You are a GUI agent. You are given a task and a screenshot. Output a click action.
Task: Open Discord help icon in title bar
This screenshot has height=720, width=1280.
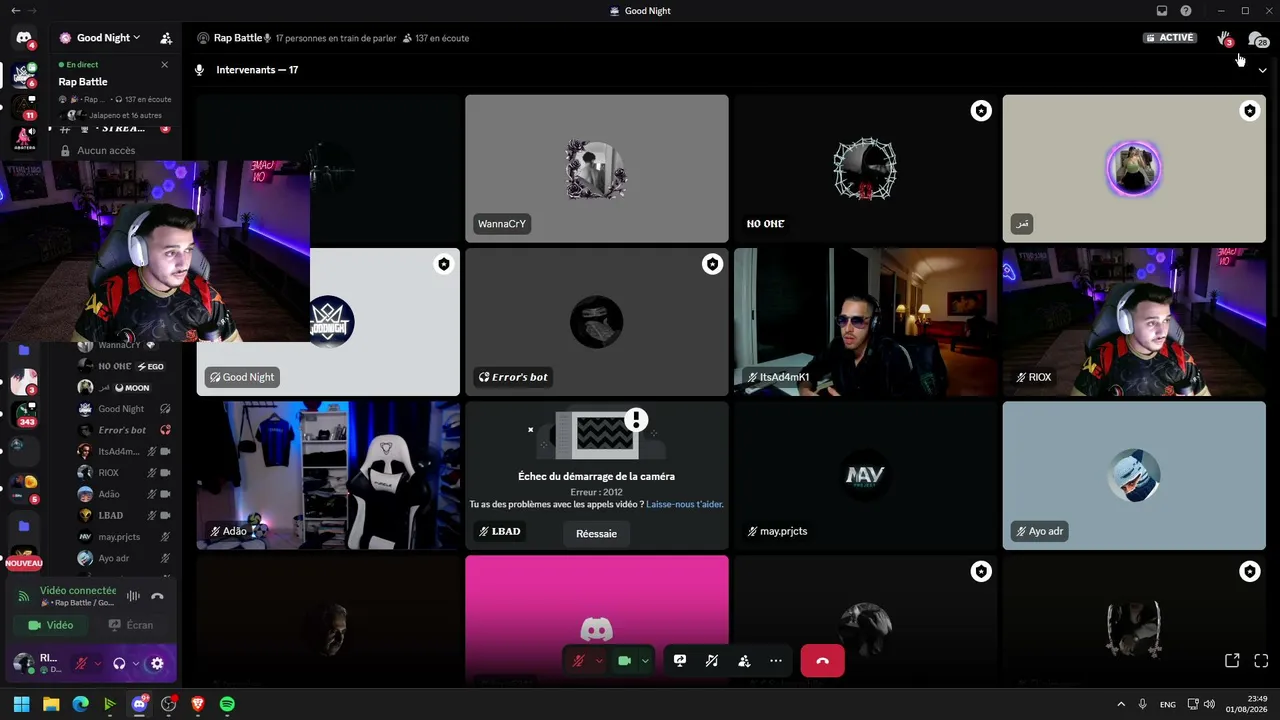pyautogui.click(x=1185, y=11)
